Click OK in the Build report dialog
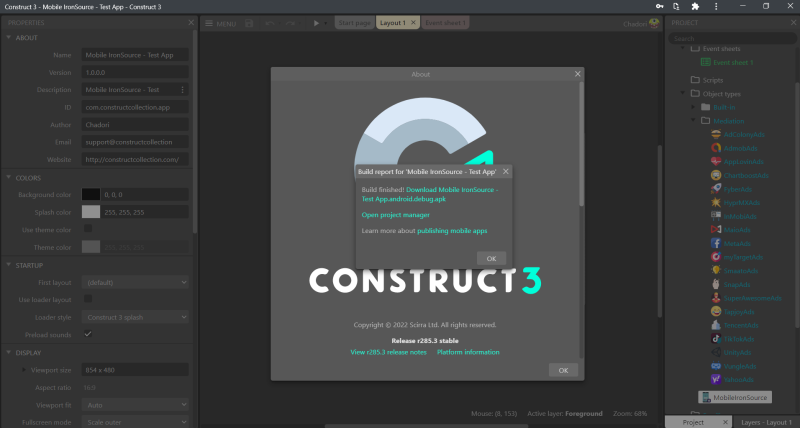The image size is (800, 428). (491, 258)
